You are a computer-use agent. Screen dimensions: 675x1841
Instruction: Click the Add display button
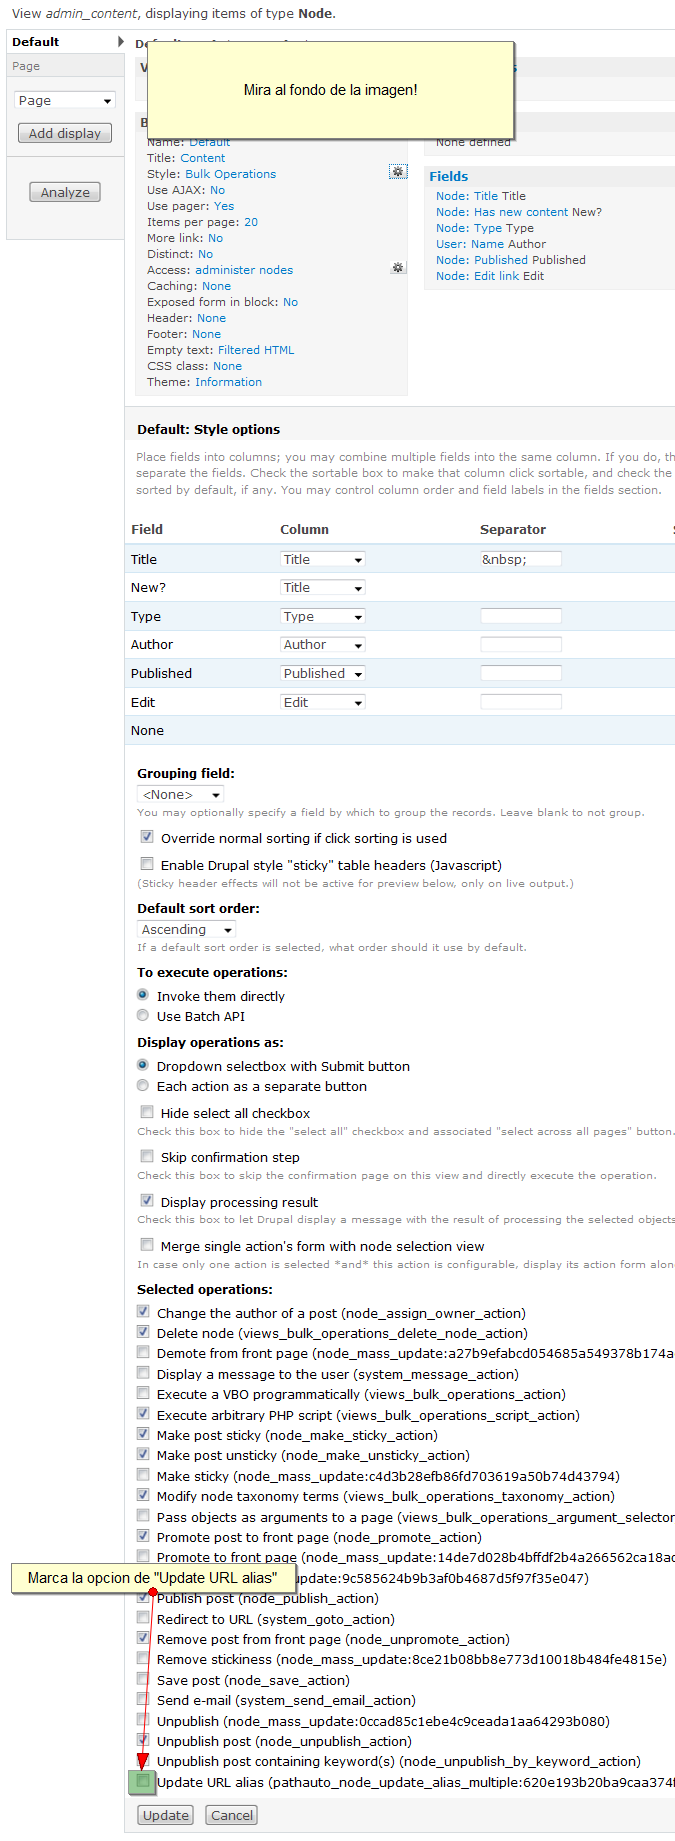tap(65, 133)
